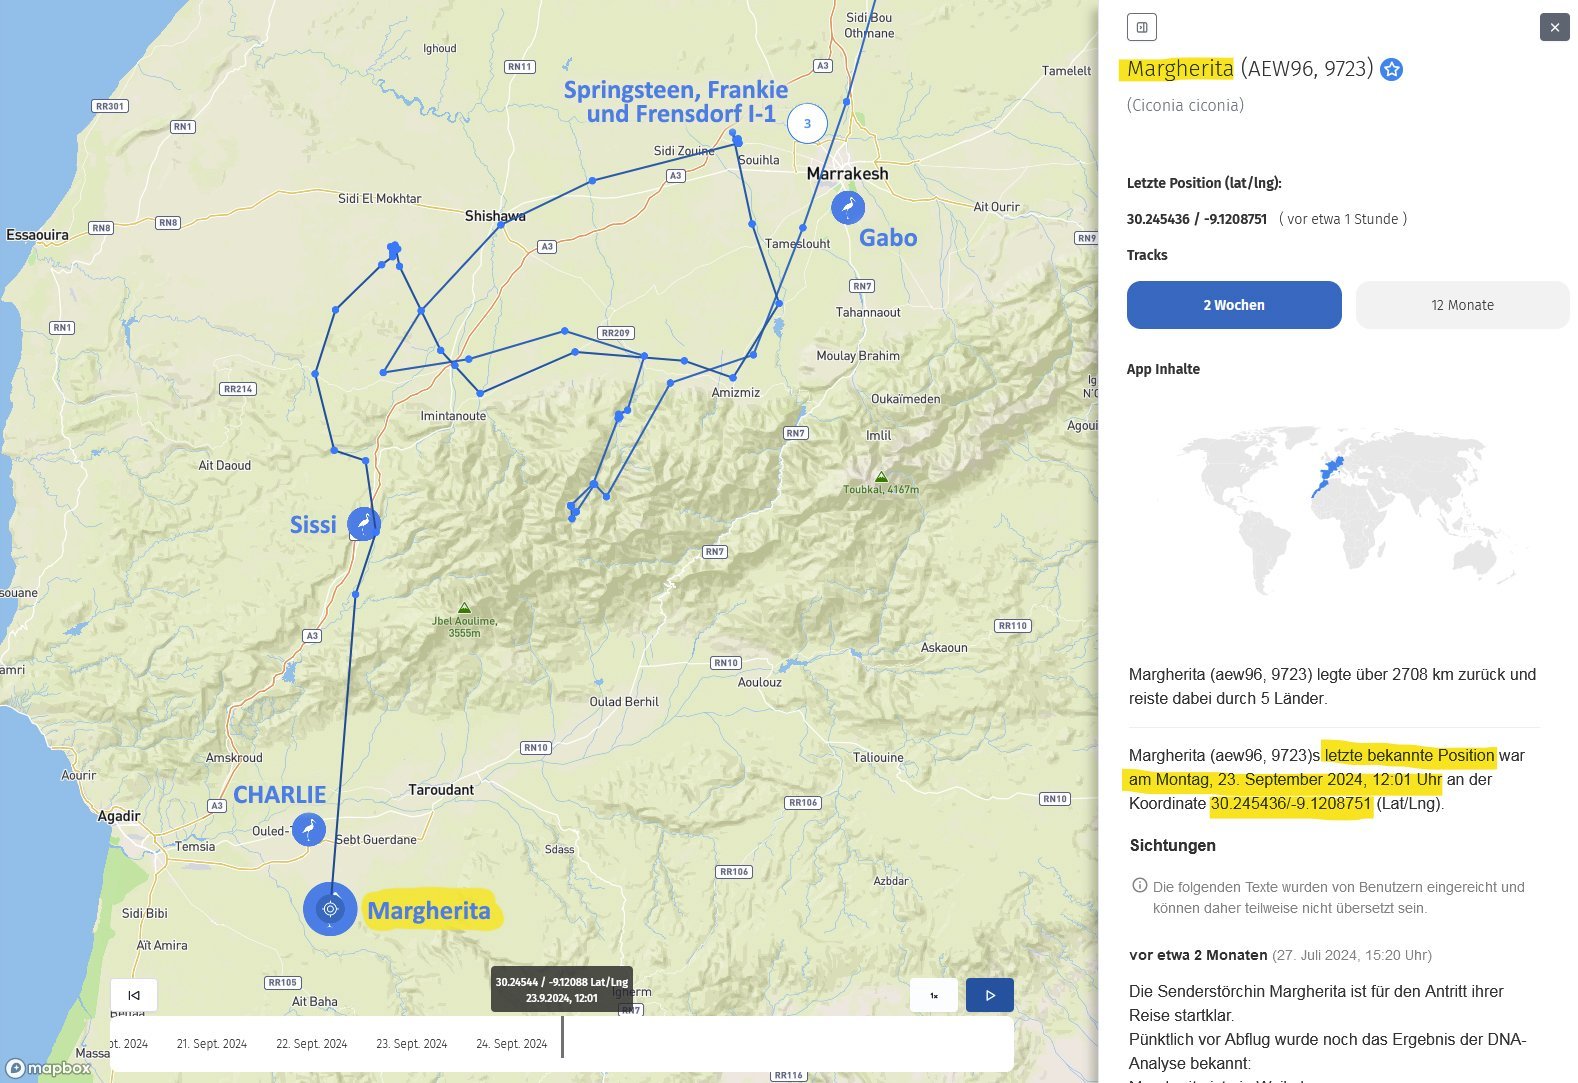Click the Gabo stork marker near Marrakesh
Image resolution: width=1578 pixels, height=1083 pixels.
848,207
